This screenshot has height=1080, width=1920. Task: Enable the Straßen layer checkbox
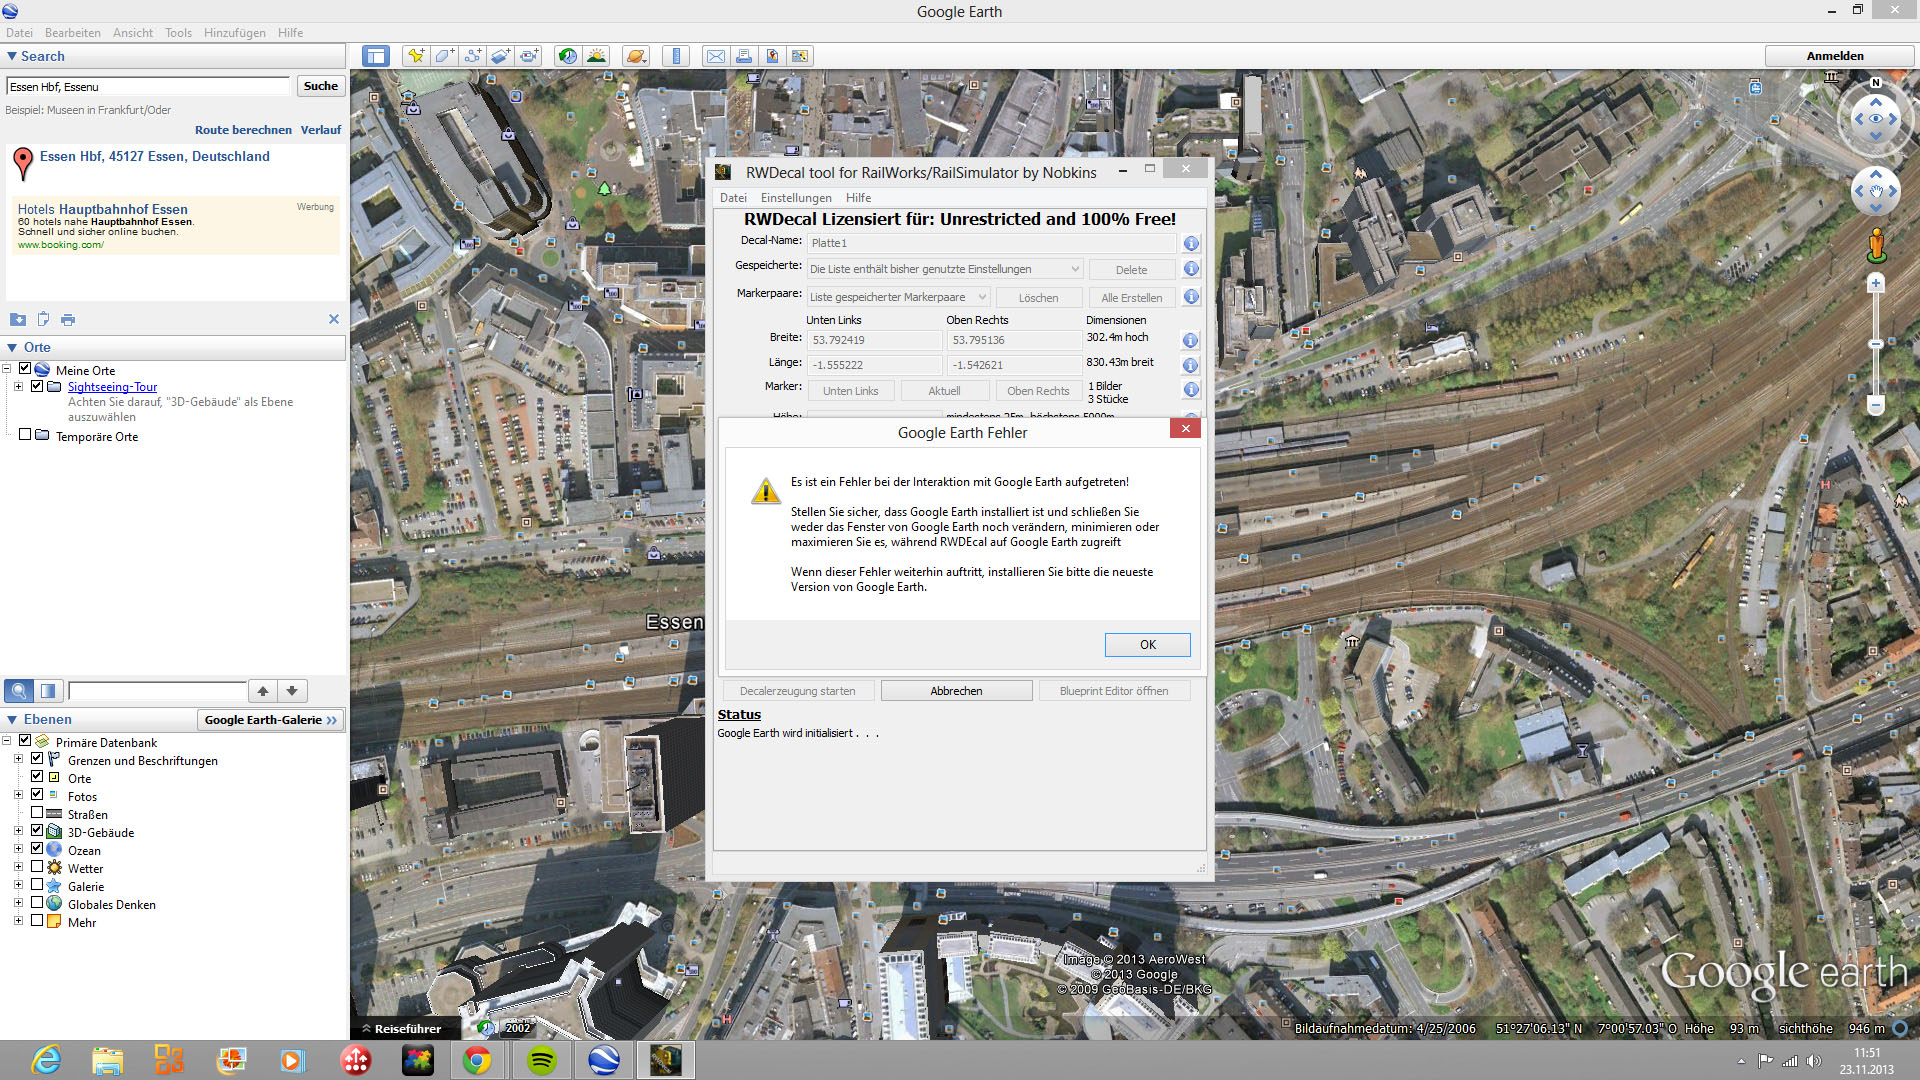[37, 813]
